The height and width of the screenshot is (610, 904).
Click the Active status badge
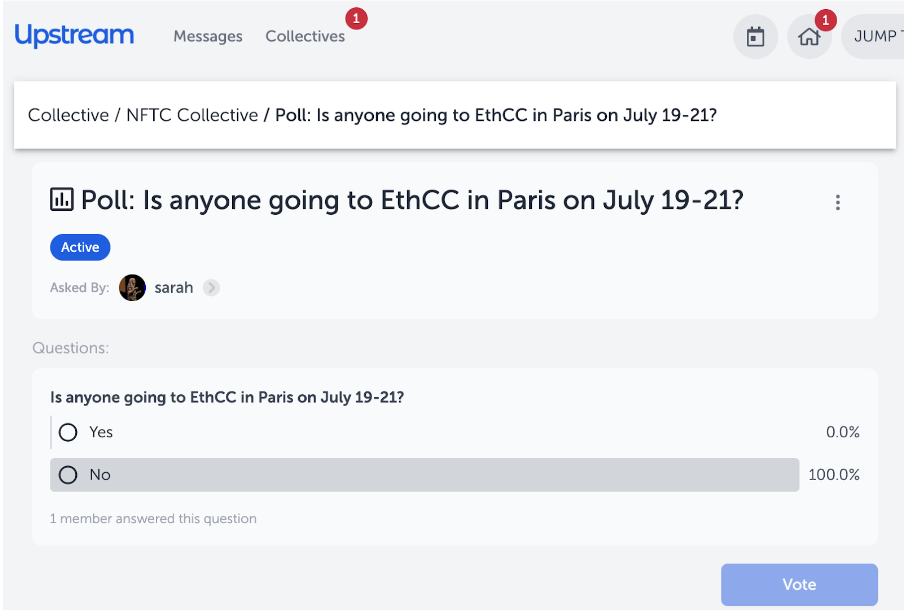point(80,247)
